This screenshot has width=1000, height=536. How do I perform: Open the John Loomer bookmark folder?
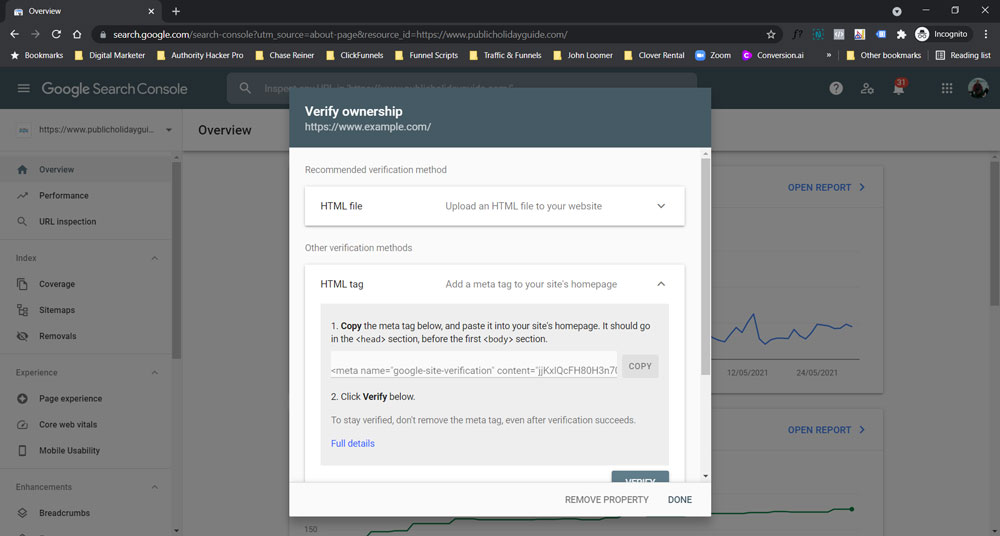coord(582,56)
